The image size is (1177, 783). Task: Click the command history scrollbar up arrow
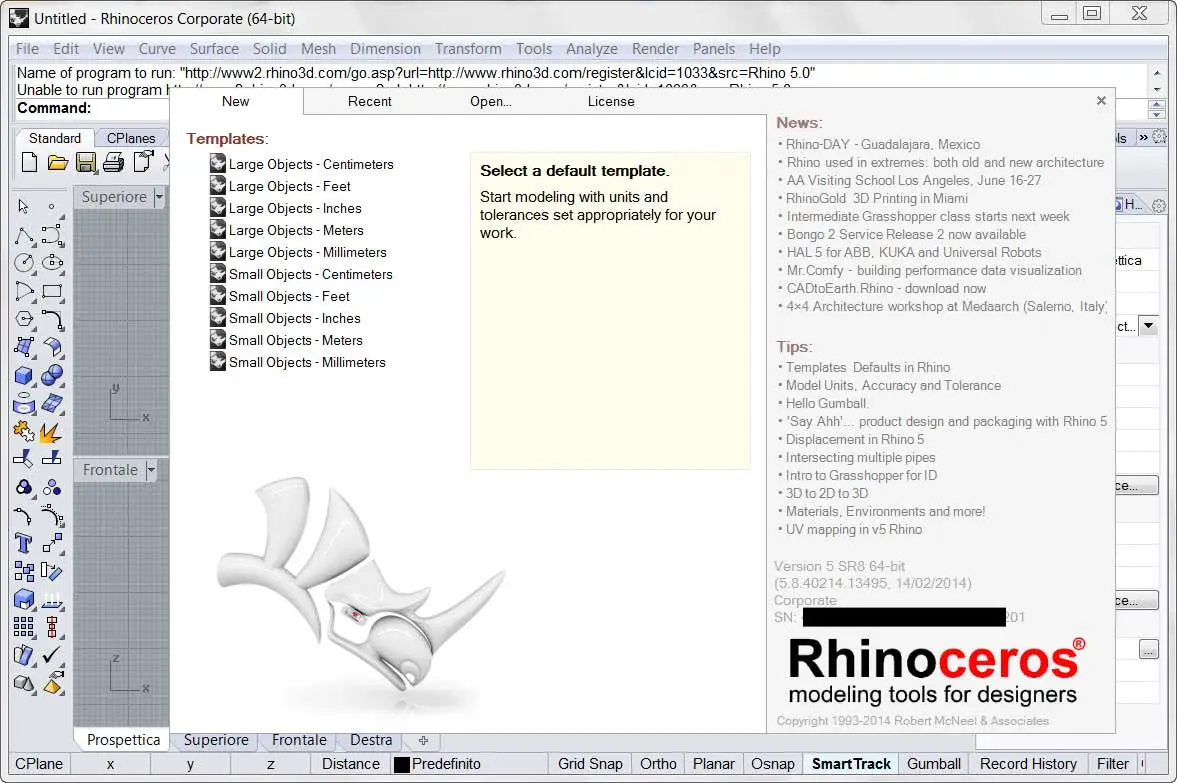coord(1157,73)
